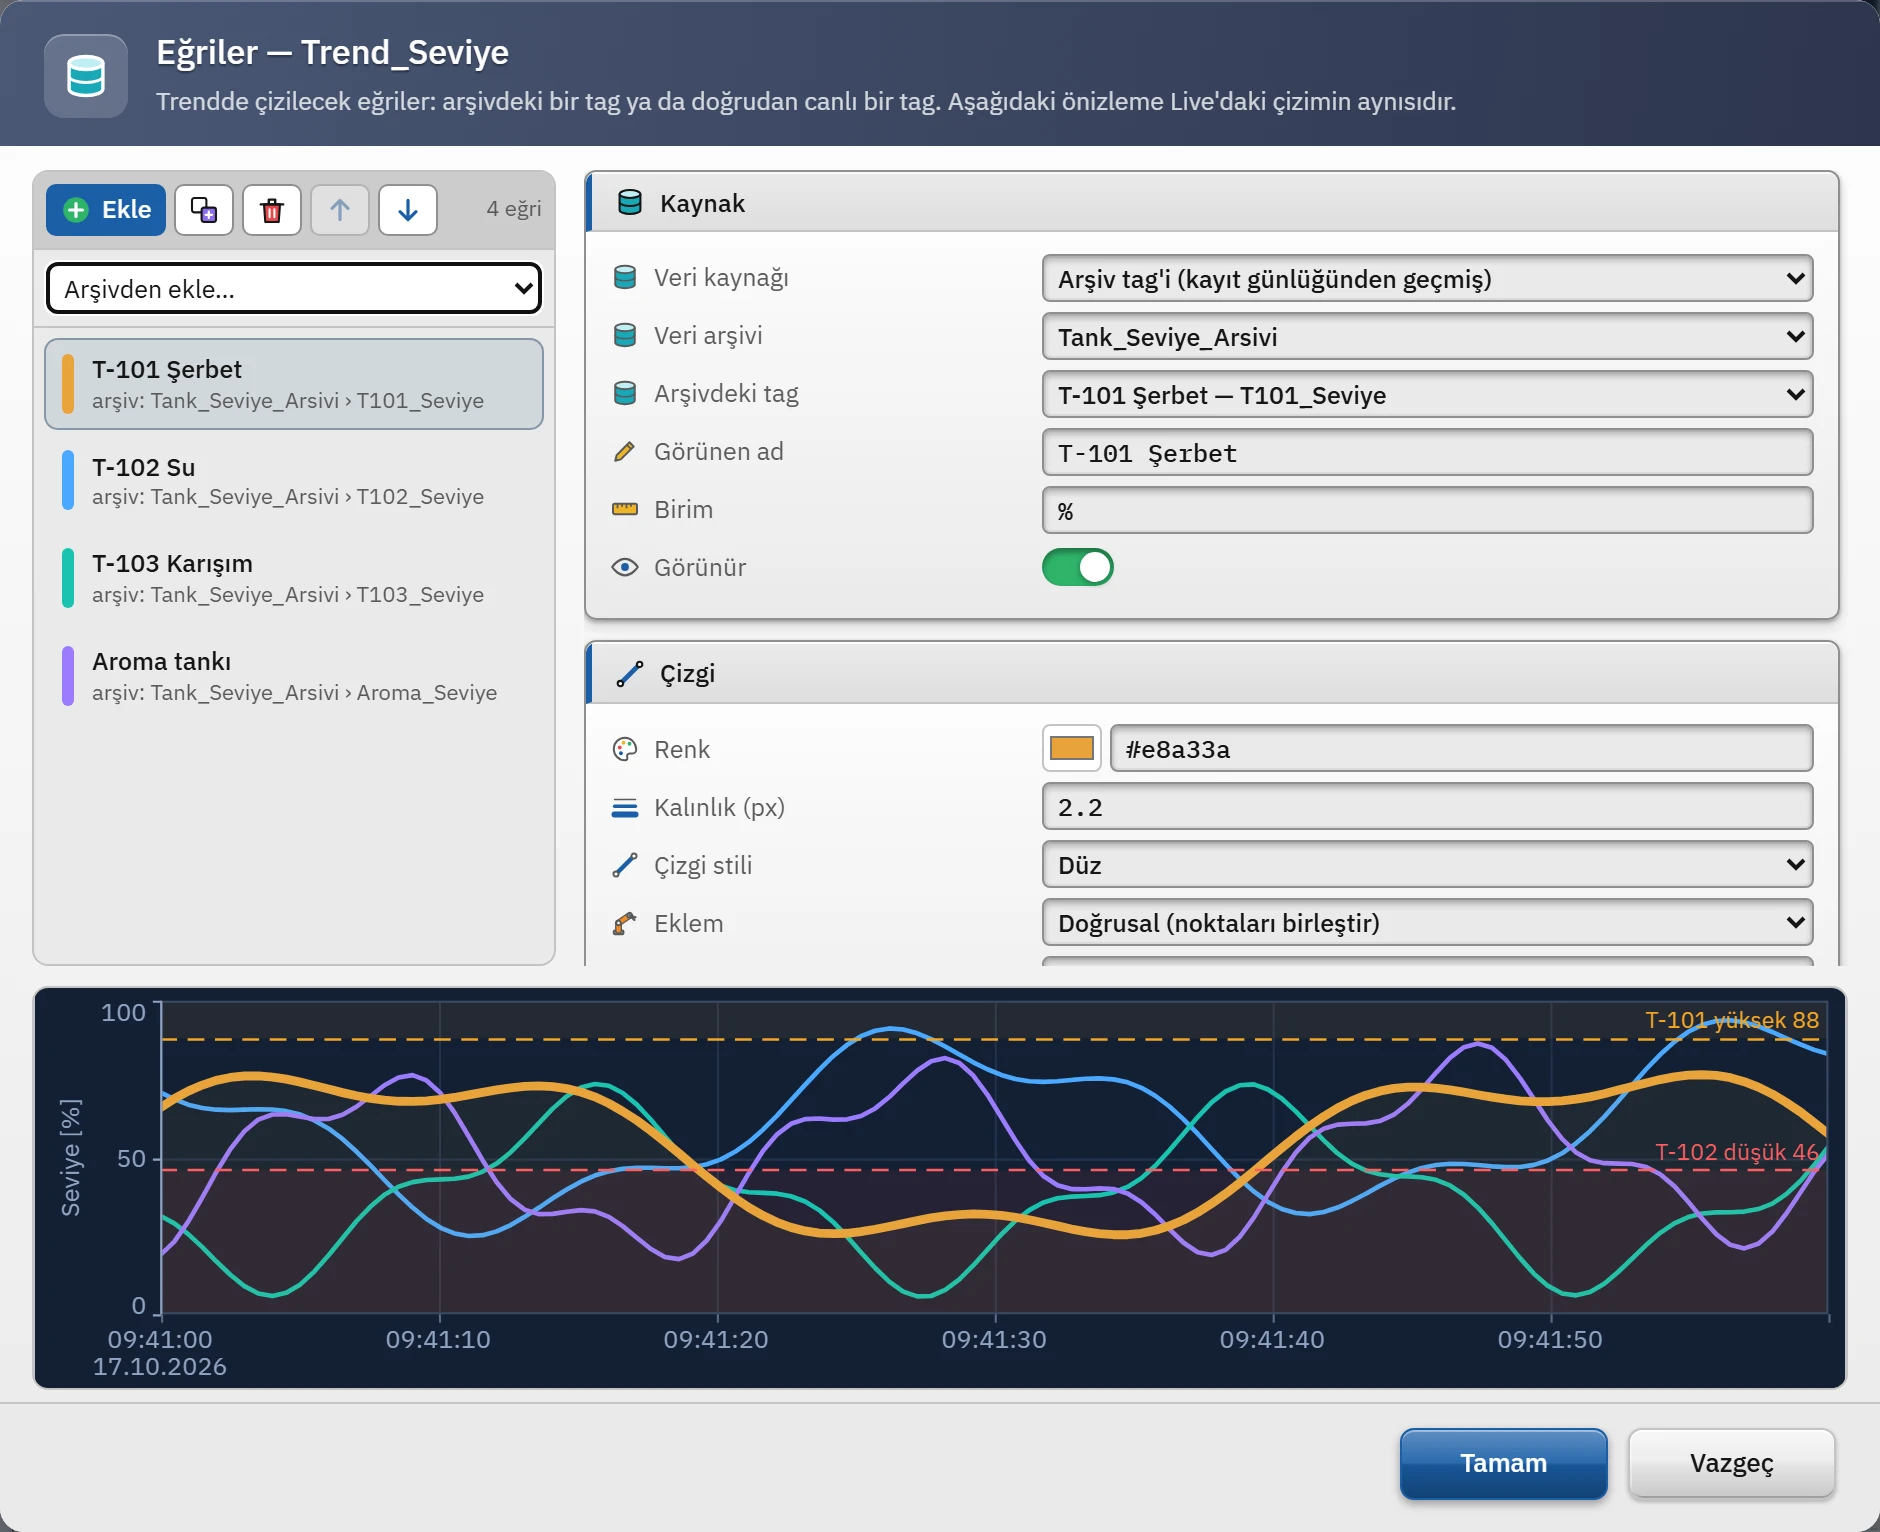
Task: Confirm with the Tamam button
Action: click(1503, 1463)
